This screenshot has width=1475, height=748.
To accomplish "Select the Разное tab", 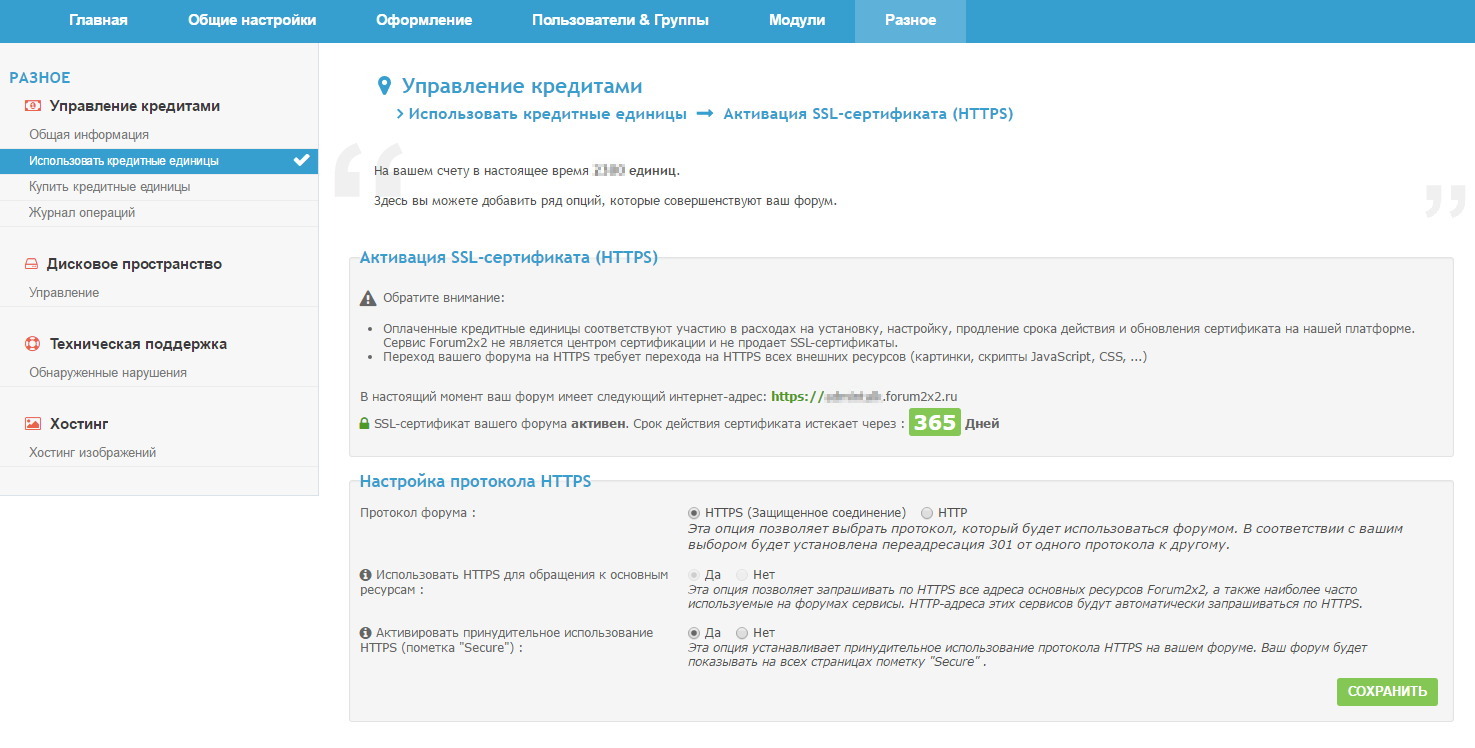I will [x=910, y=20].
